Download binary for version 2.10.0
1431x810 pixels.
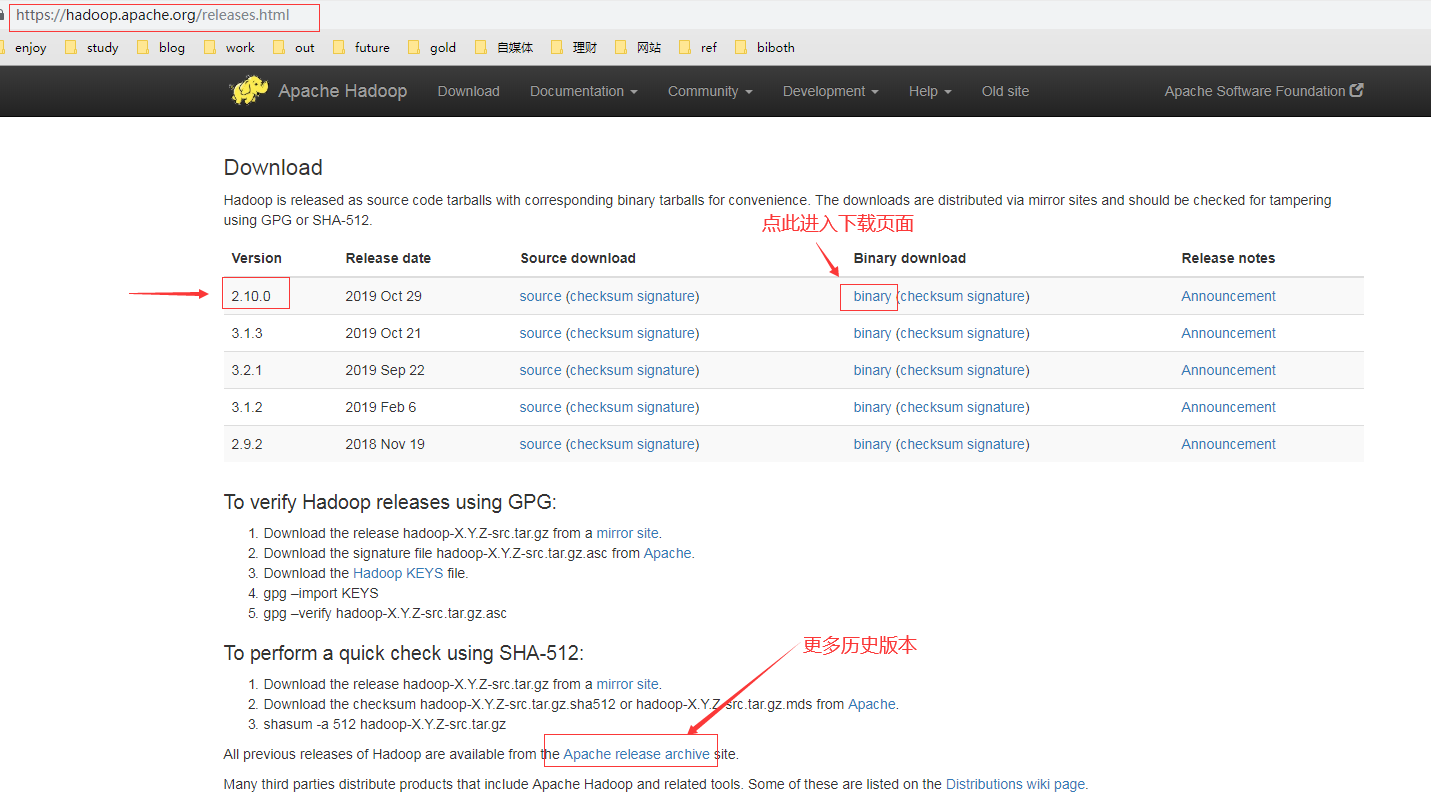point(872,296)
